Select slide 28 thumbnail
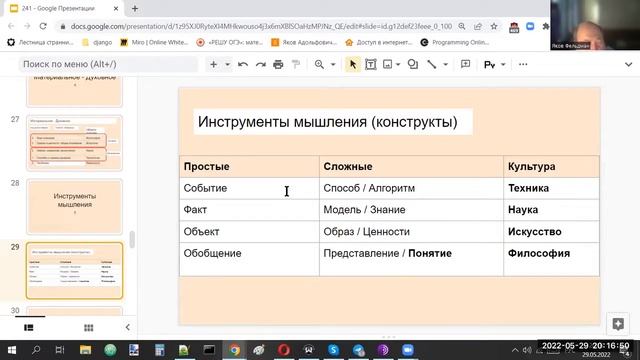Image resolution: width=640 pixels, height=360 pixels. [x=74, y=207]
